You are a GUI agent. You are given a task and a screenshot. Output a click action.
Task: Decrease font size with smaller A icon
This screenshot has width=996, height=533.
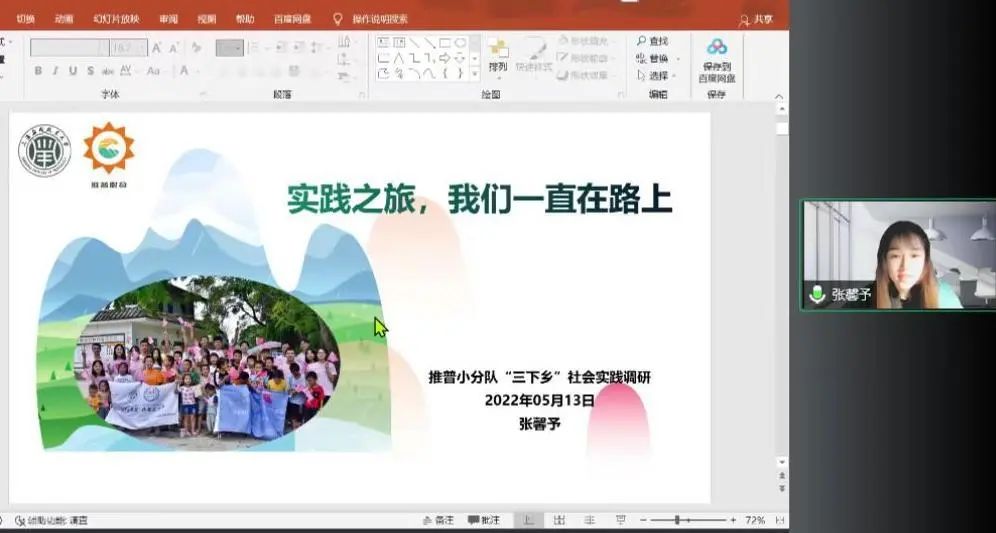(x=173, y=48)
